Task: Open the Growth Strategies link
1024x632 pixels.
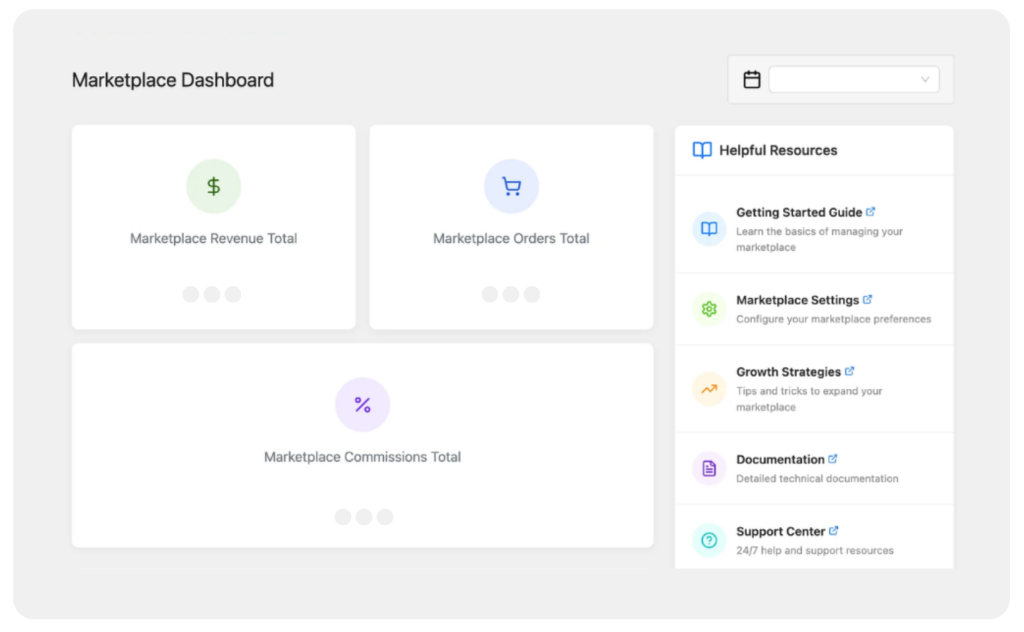Action: pyautogui.click(x=788, y=372)
